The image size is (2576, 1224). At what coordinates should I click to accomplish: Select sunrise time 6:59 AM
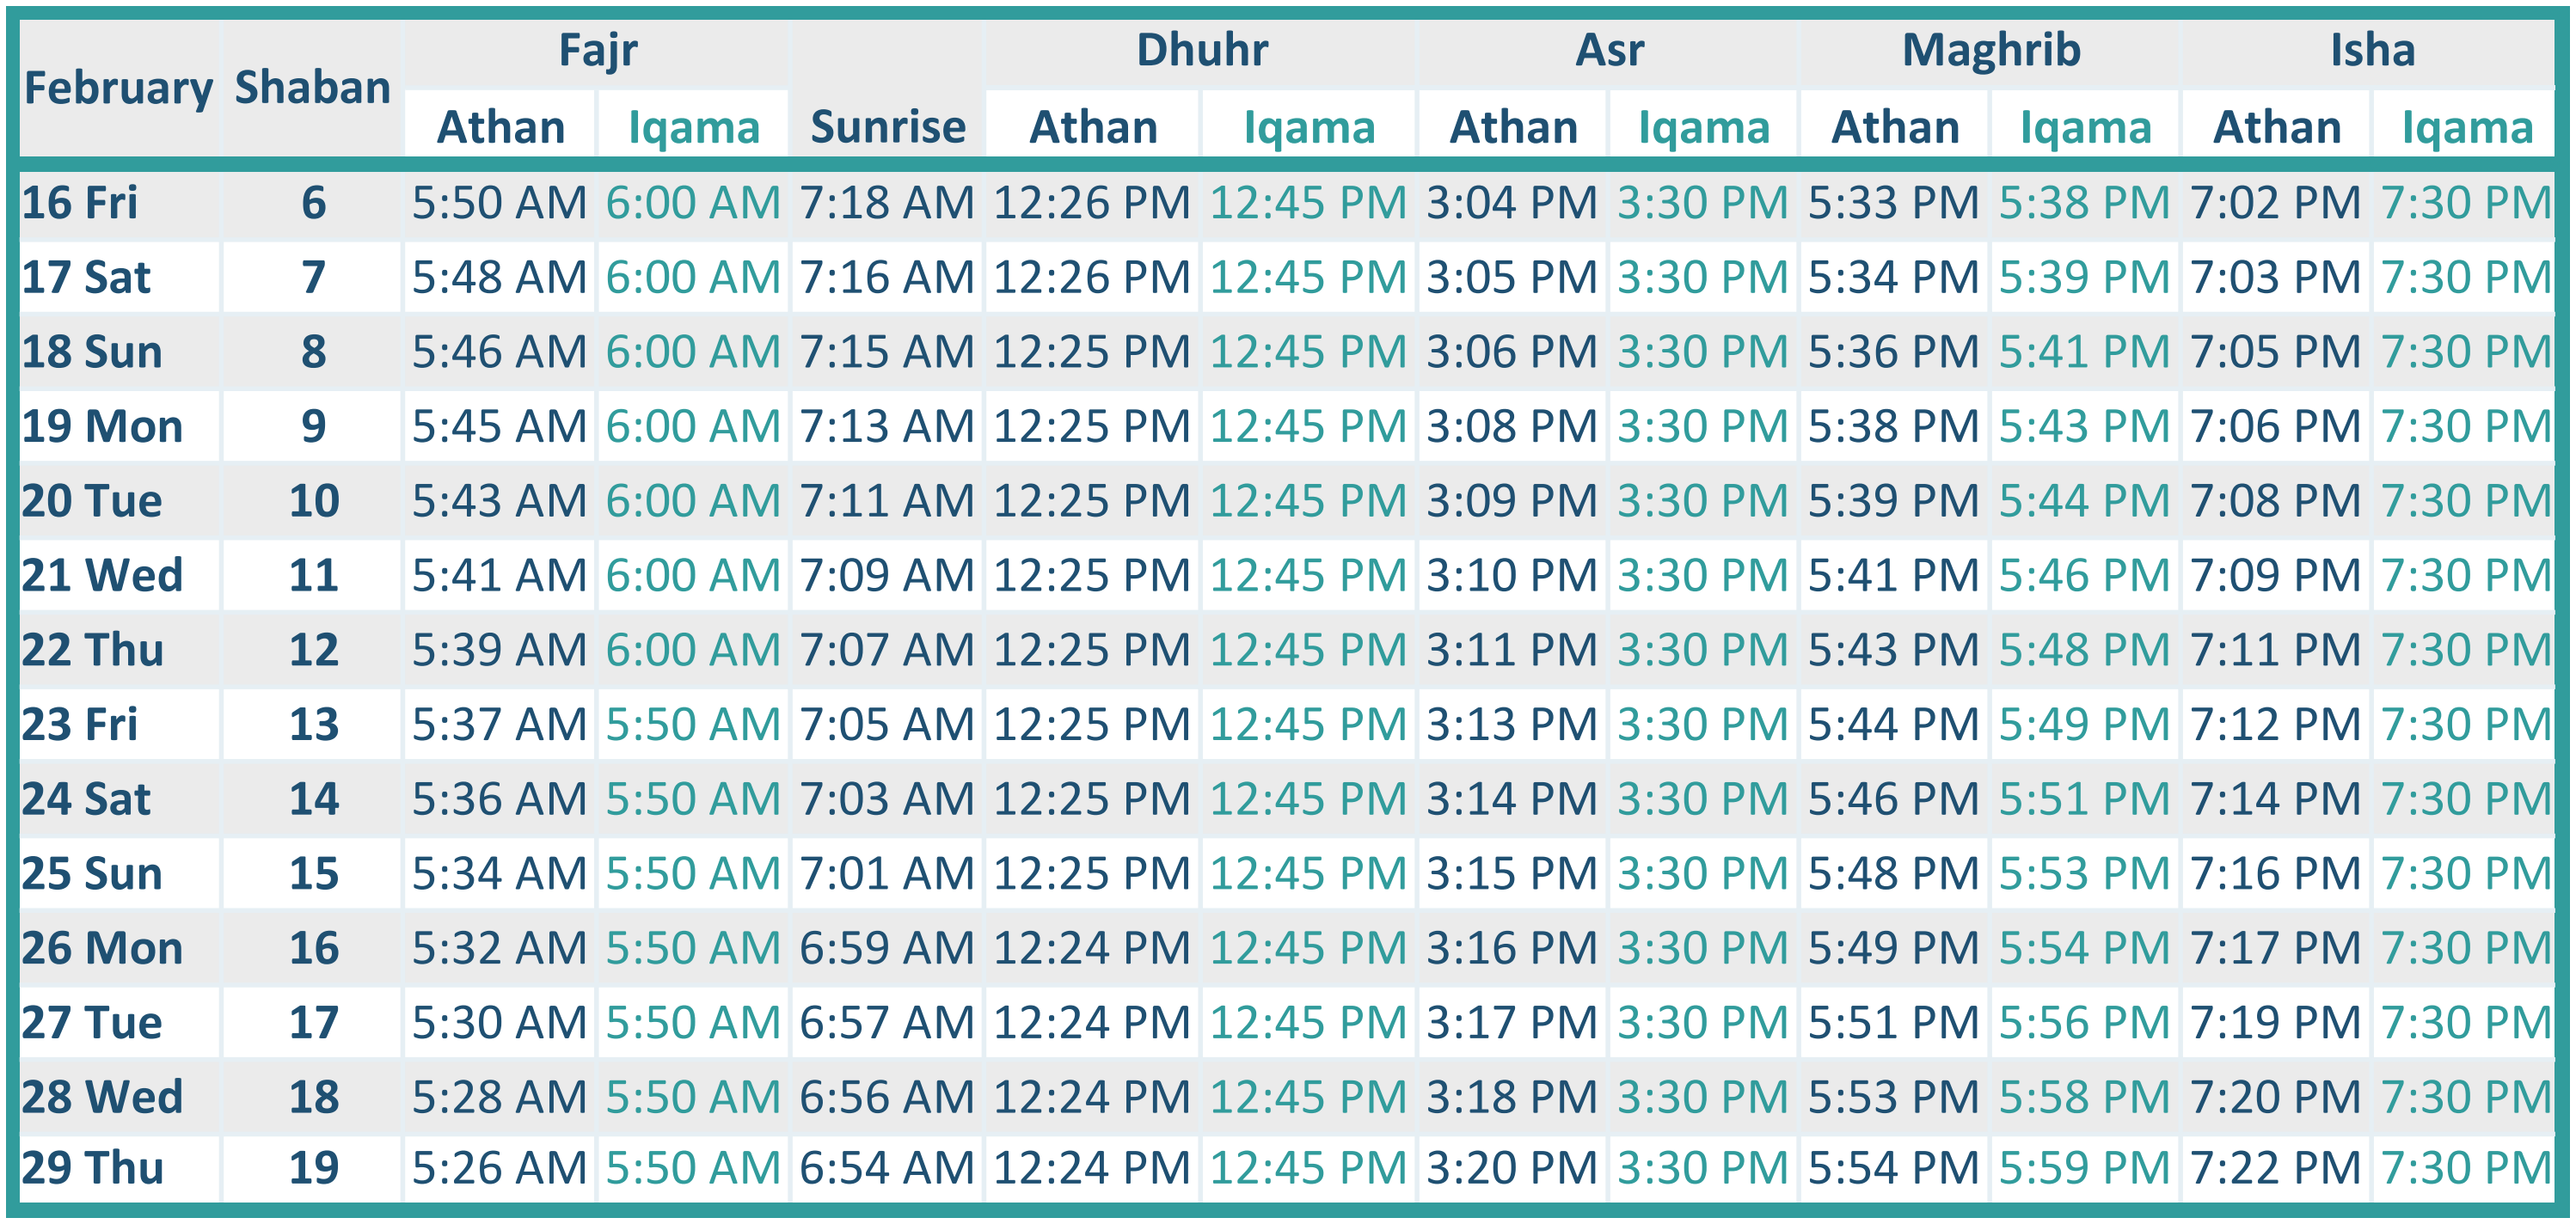coord(887,948)
